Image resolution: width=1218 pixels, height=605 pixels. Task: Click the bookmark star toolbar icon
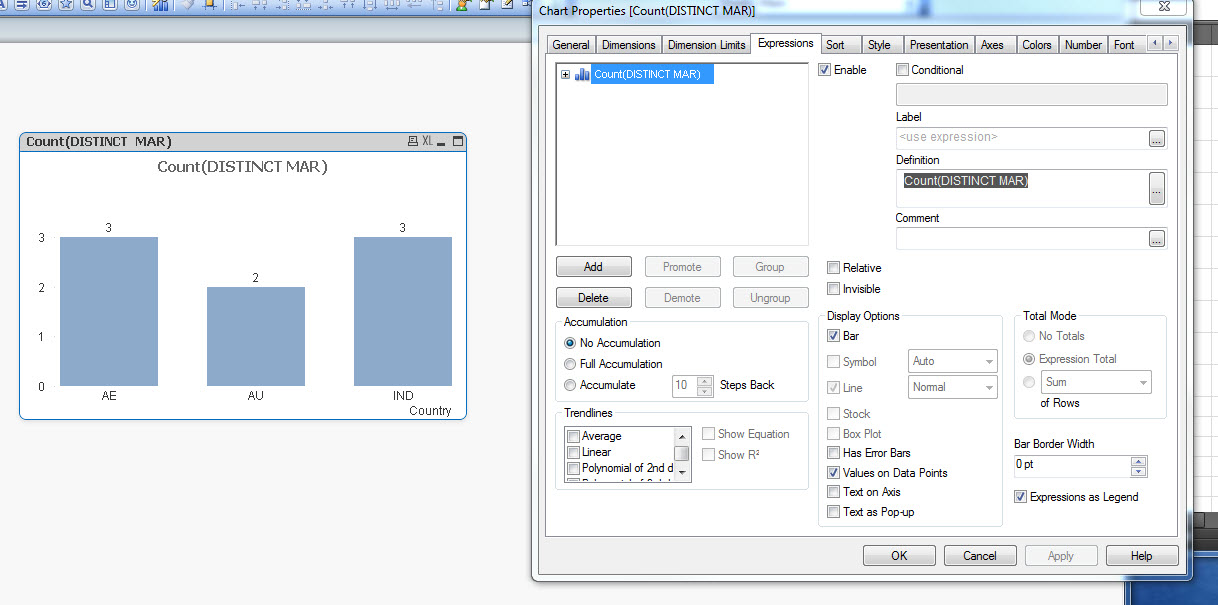[x=66, y=5]
